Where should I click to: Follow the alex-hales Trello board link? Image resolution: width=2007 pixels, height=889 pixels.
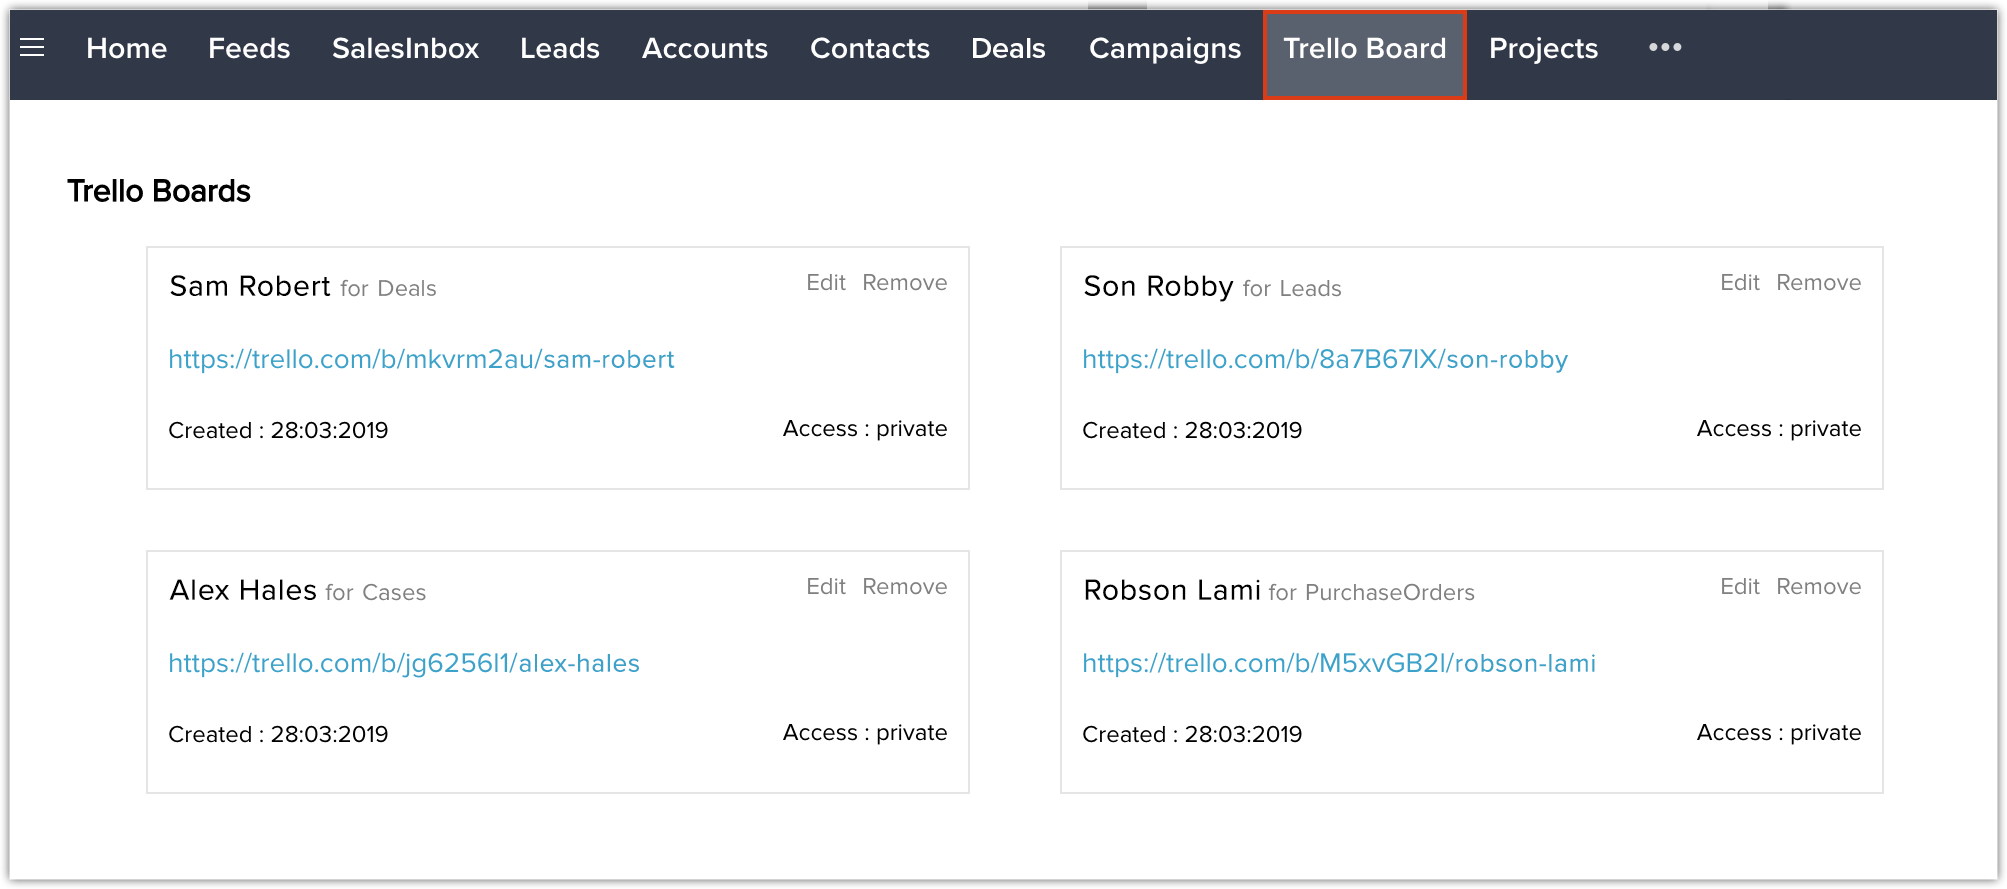pyautogui.click(x=404, y=664)
